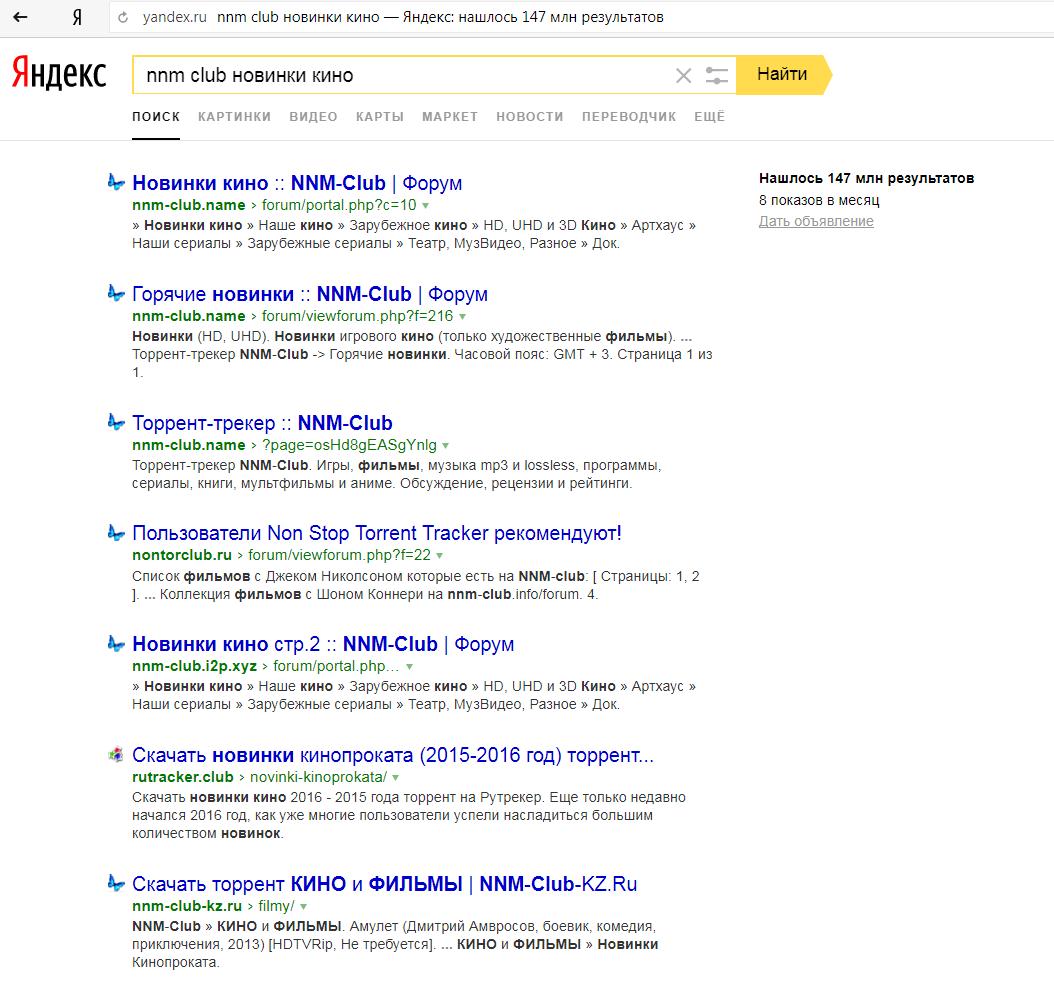This screenshot has width=1054, height=1000.
Task: Click rutracker favicon beside Скачать новинки кинопроката
Action: point(116,754)
